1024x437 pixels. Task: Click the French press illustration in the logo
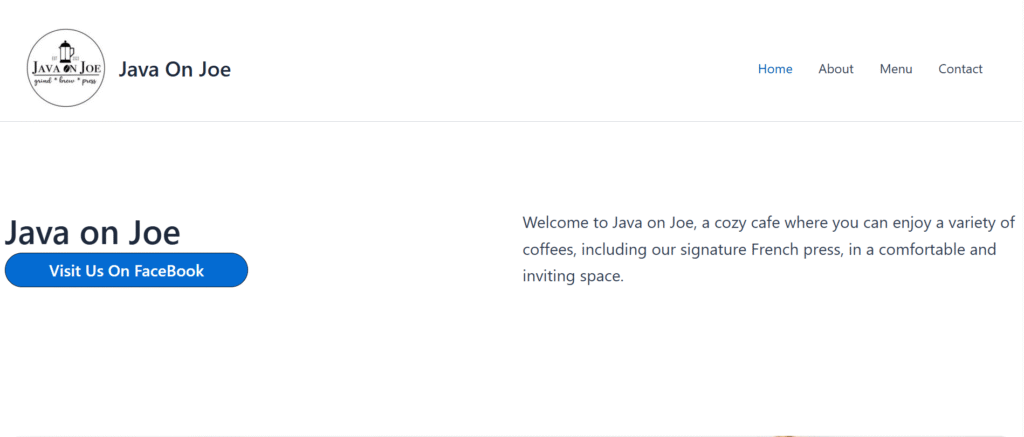[66, 50]
